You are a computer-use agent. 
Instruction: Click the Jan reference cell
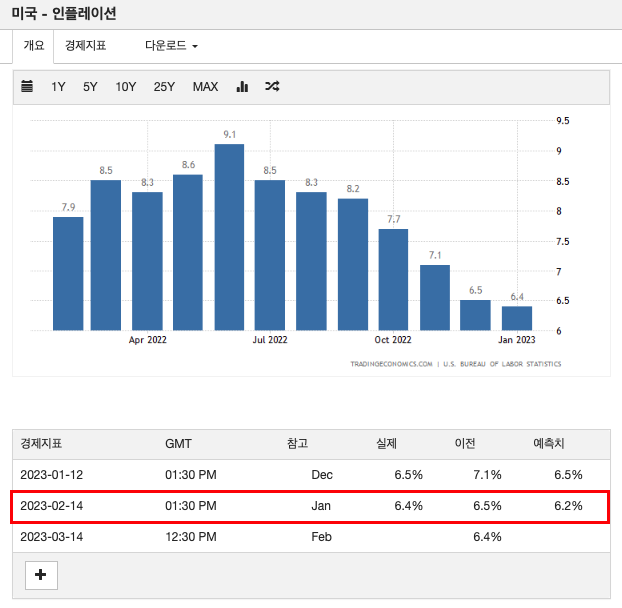point(321,506)
